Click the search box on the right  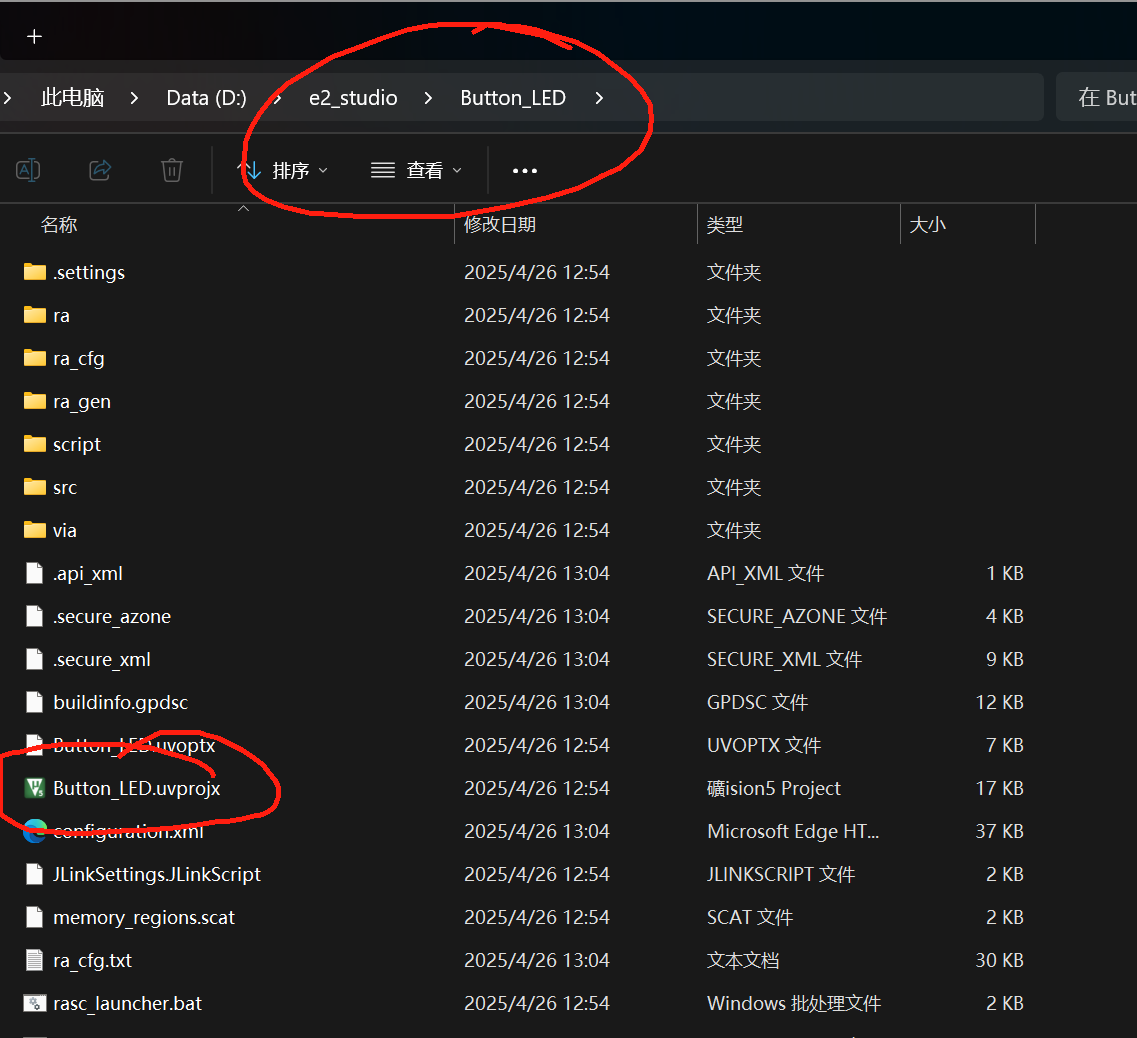tap(1096, 97)
